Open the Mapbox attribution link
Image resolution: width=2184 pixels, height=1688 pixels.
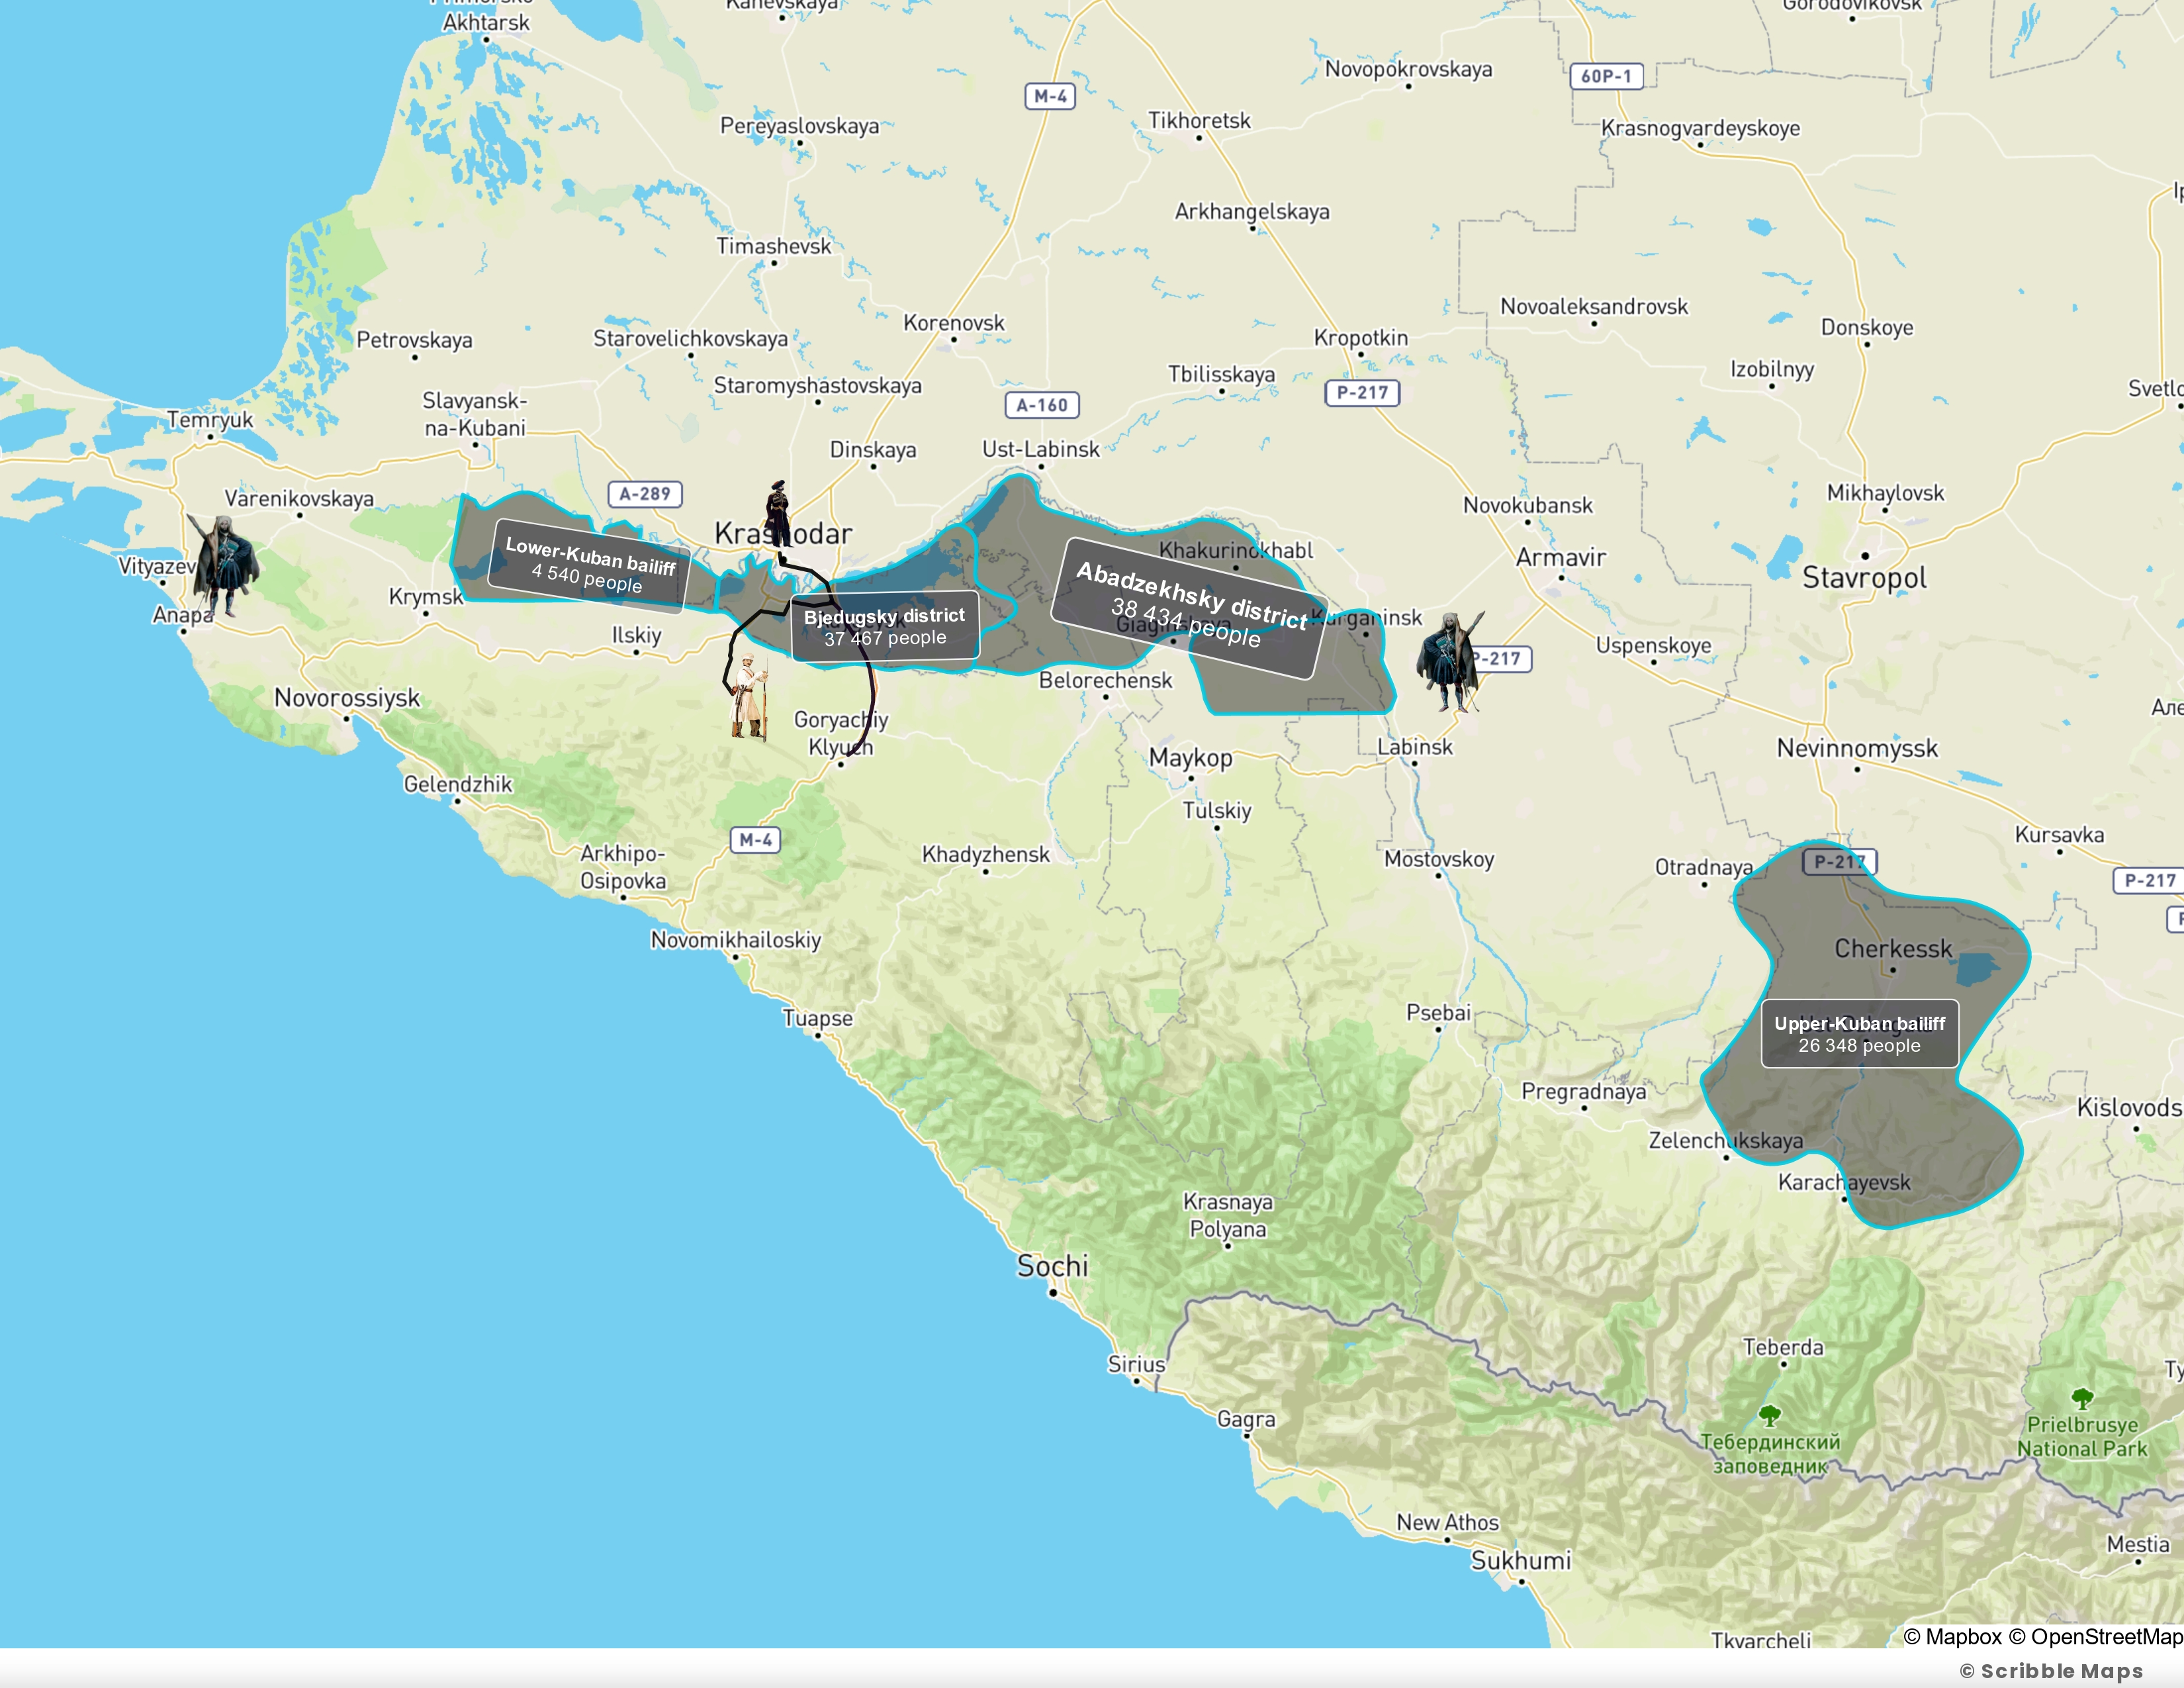(1952, 1636)
